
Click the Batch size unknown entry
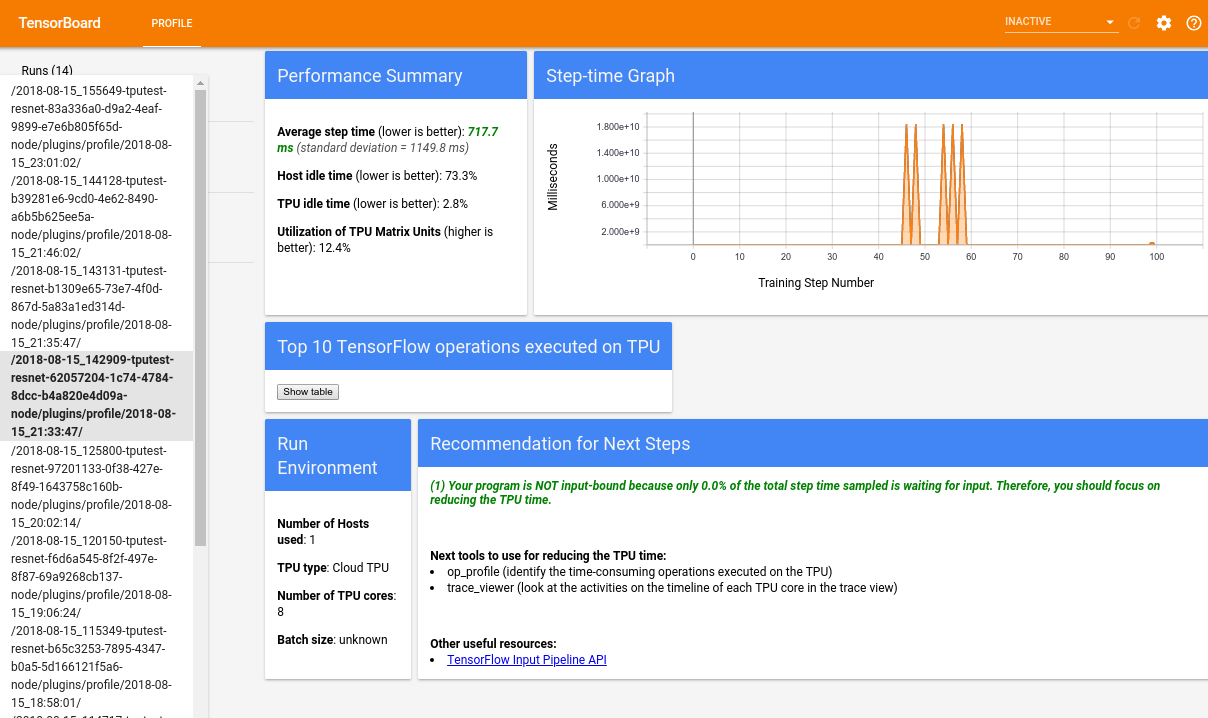point(332,639)
